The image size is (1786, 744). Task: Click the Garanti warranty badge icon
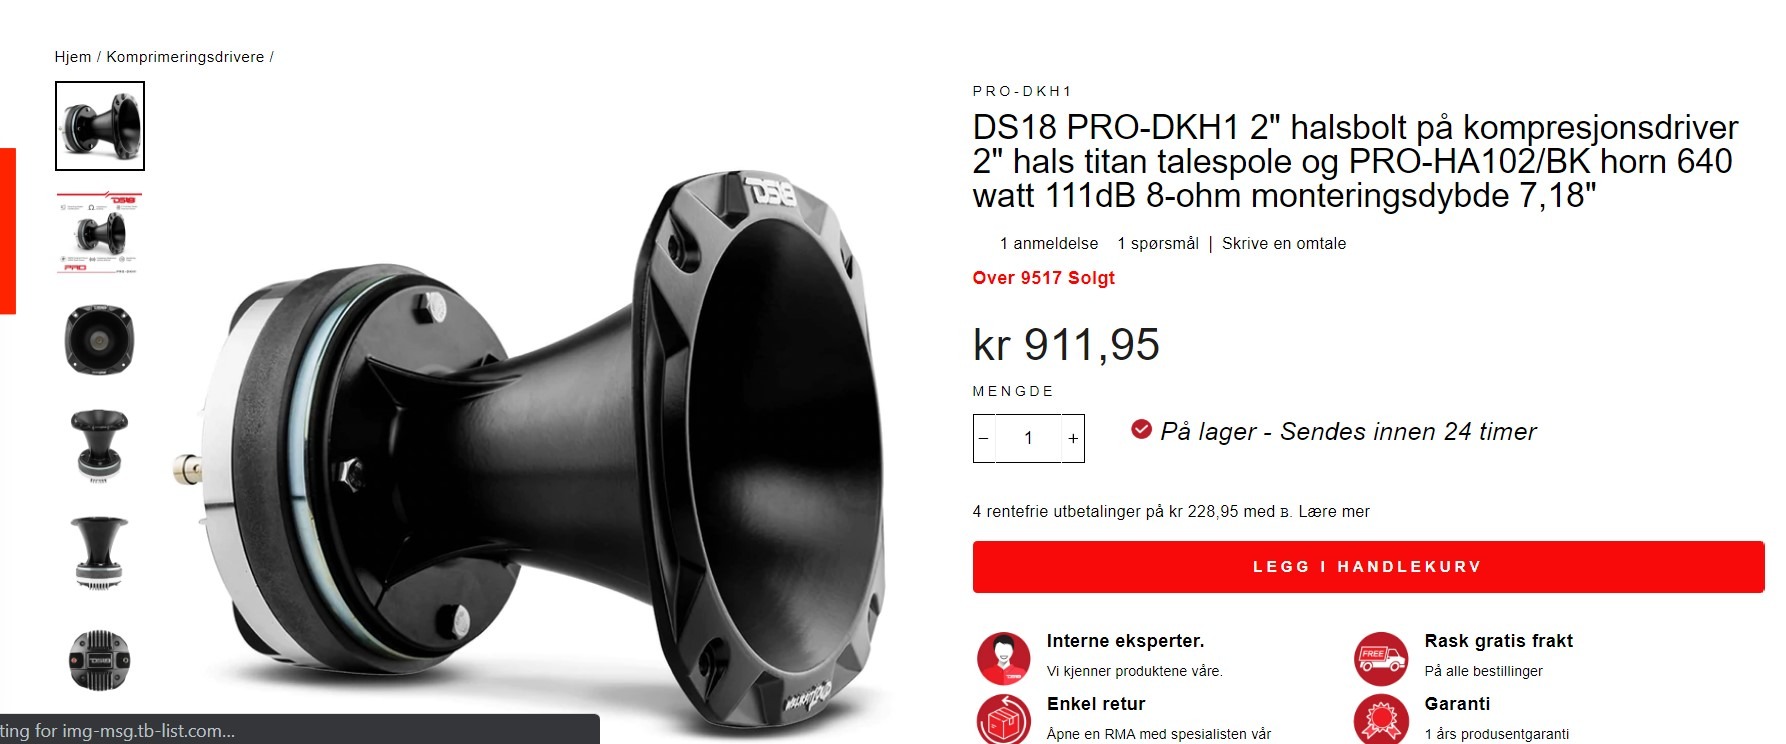coord(1381,718)
